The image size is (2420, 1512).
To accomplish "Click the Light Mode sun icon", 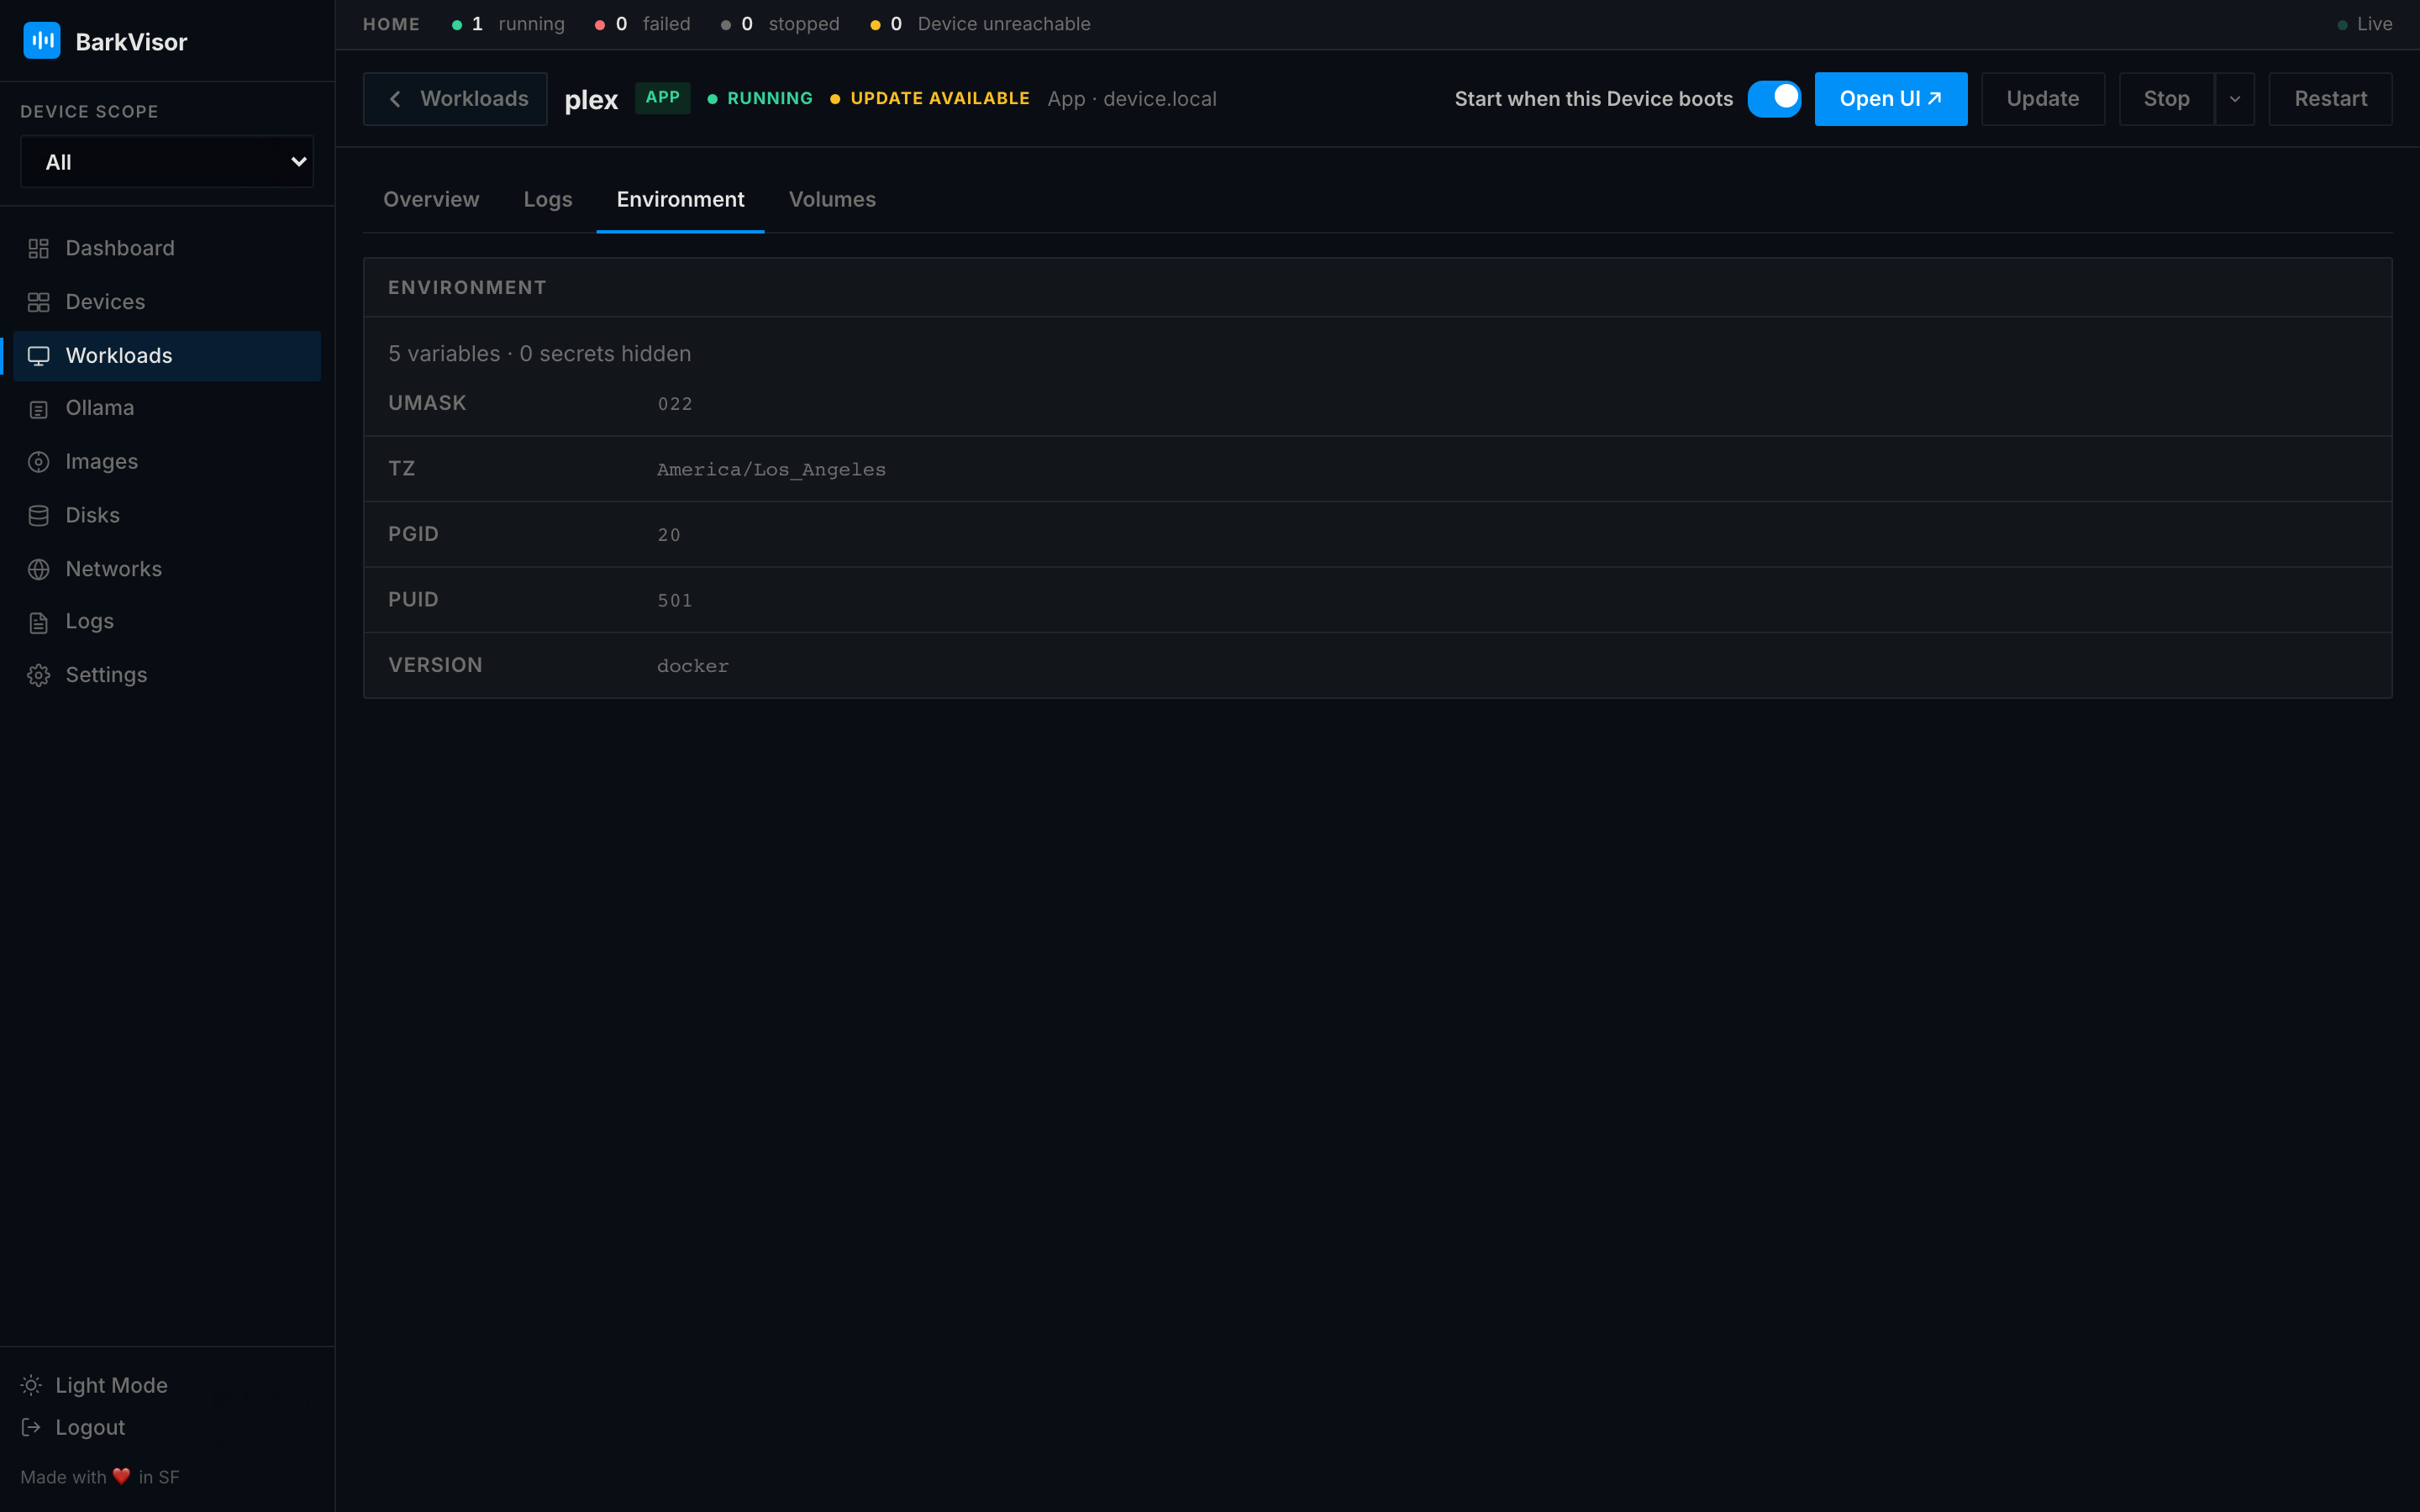I will tap(31, 1385).
